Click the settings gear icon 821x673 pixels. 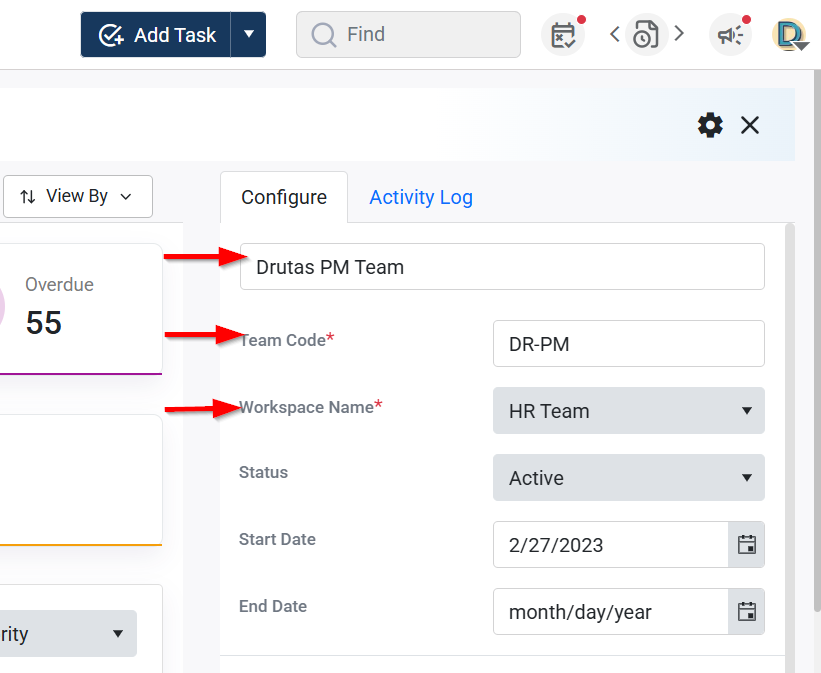click(710, 125)
